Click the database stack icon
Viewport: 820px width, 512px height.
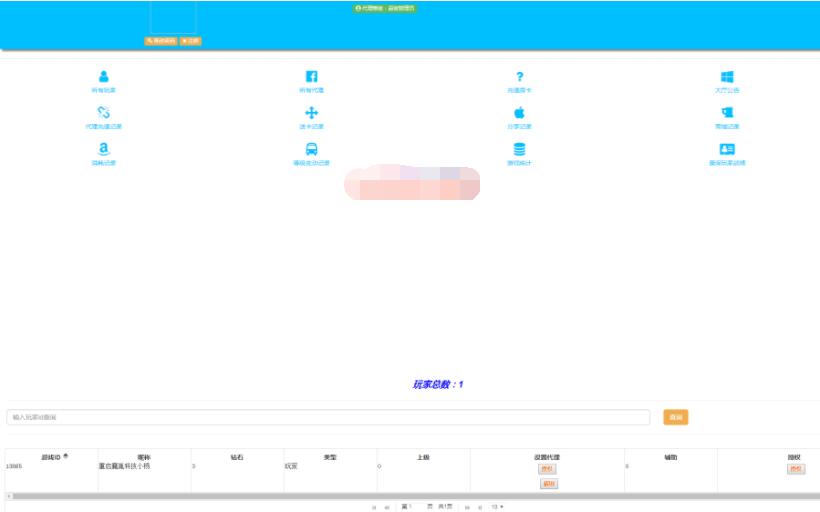tap(519, 149)
